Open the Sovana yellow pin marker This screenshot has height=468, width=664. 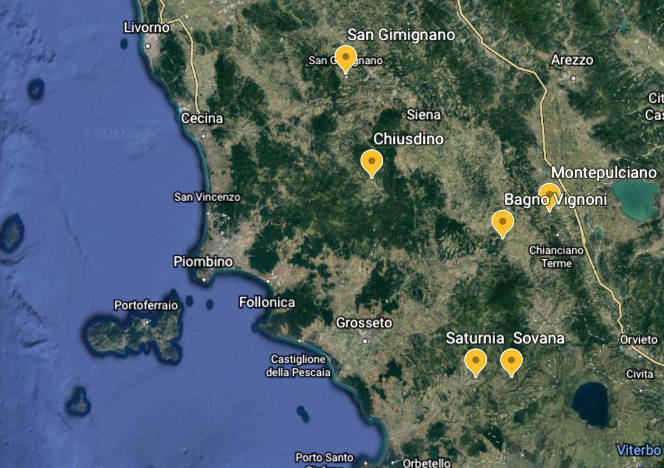[x=511, y=361]
